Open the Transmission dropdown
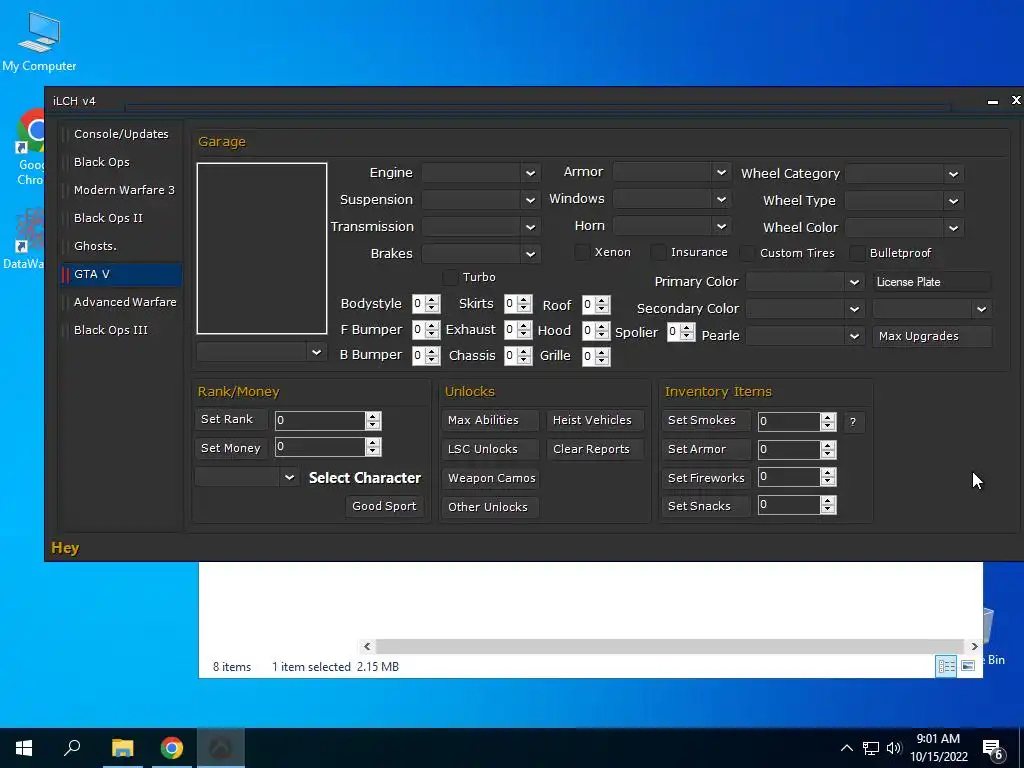Screen dimensions: 1024x768 click(481, 227)
